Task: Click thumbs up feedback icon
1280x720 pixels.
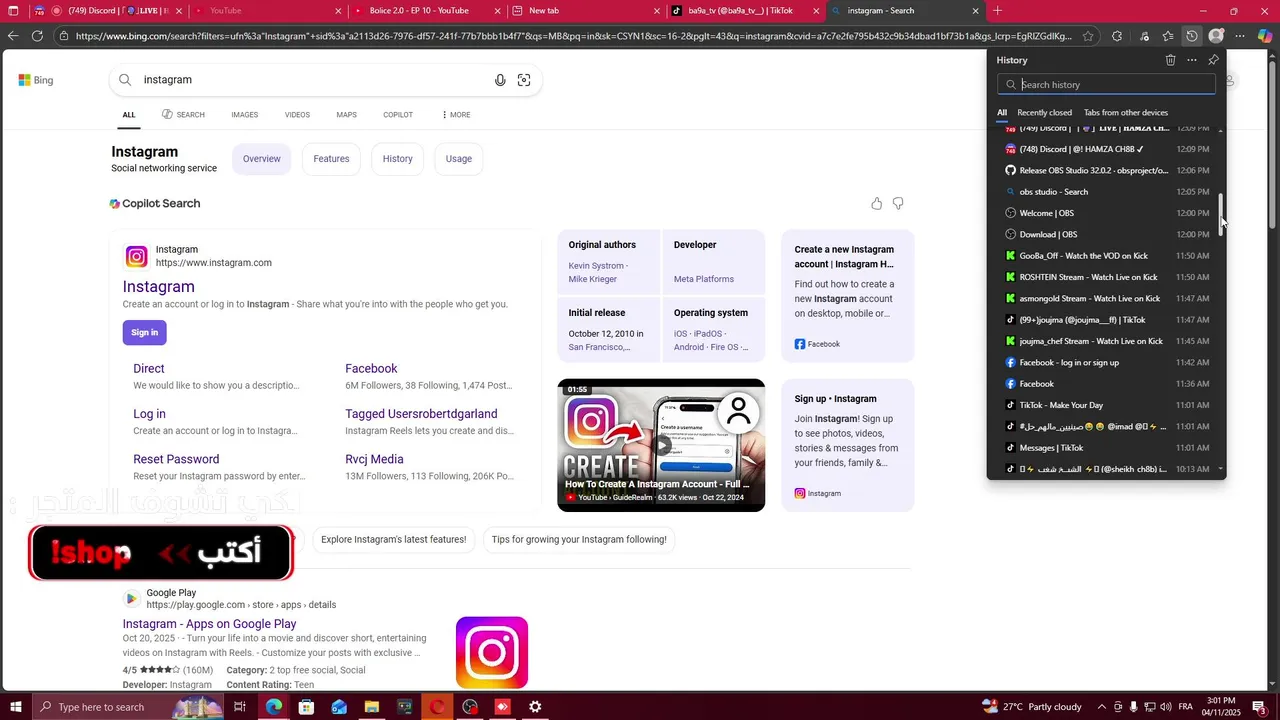Action: [877, 204]
